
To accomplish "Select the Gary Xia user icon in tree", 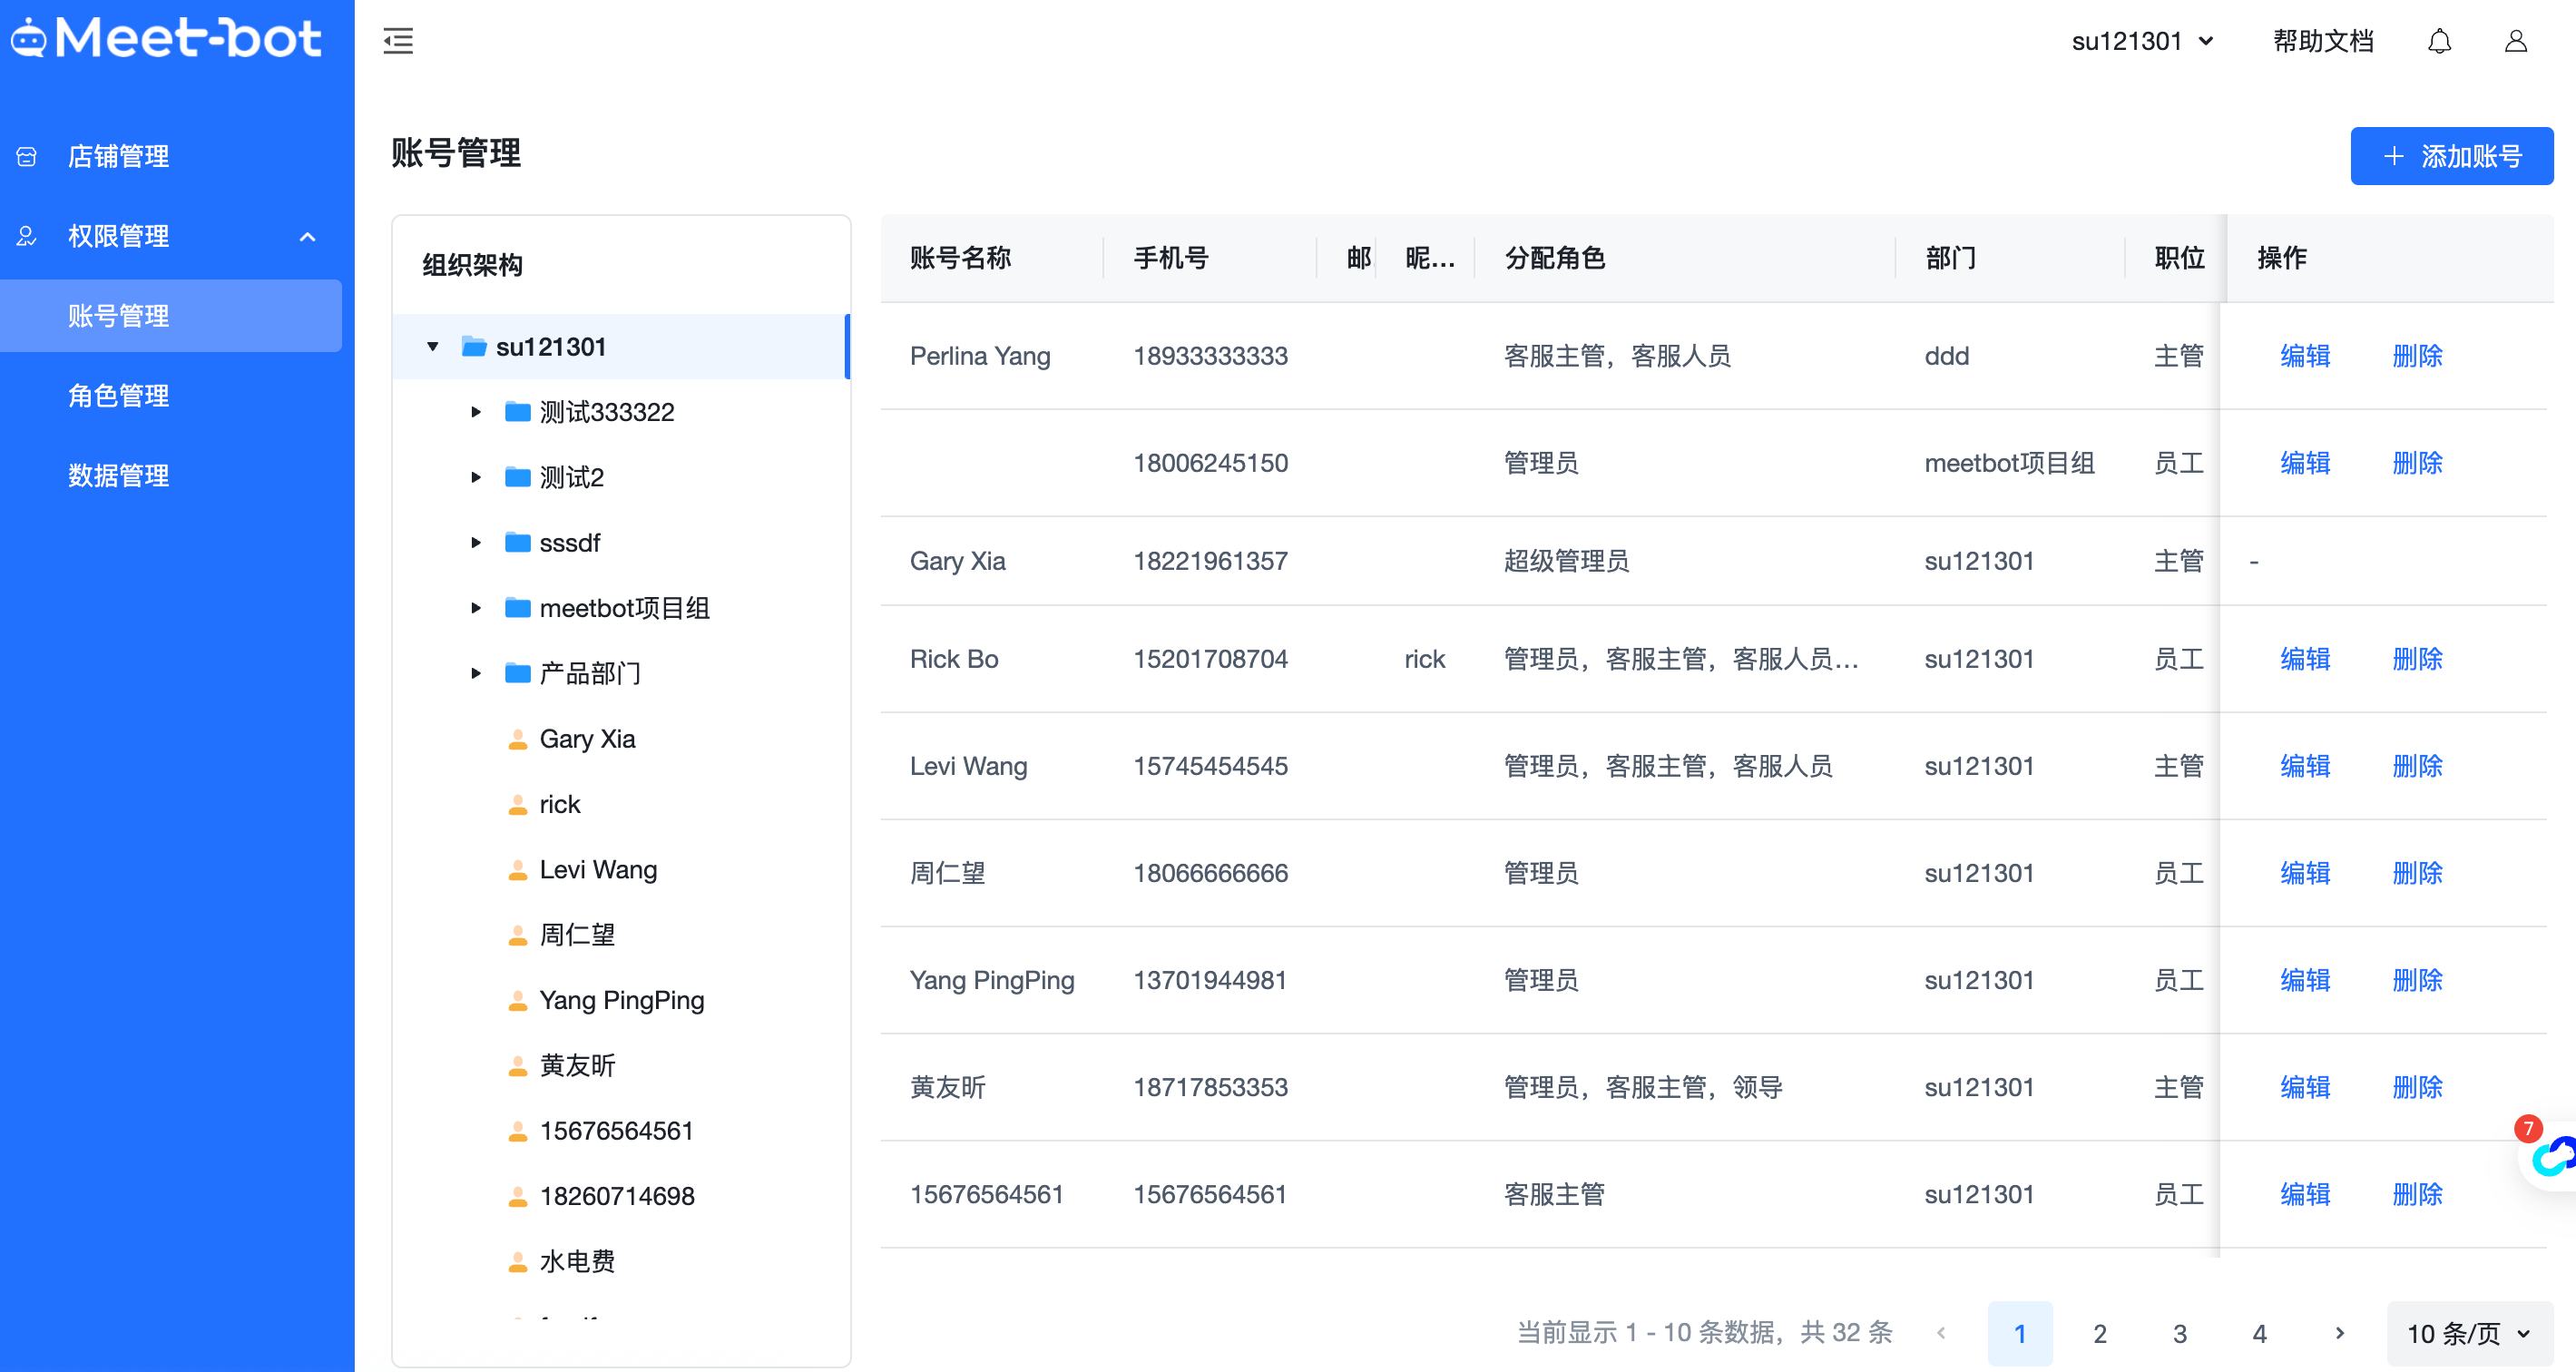I will pos(517,739).
